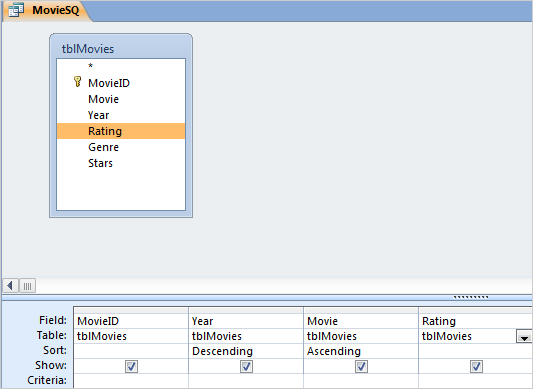Click the MovieID Field cell in grid
Screen dimensions: 533x389
[x=131, y=321]
